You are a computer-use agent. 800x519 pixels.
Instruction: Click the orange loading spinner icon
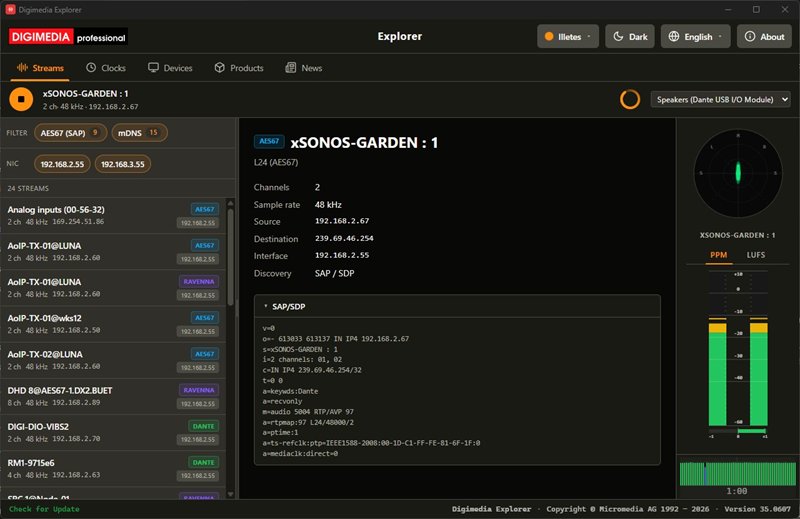coord(630,99)
